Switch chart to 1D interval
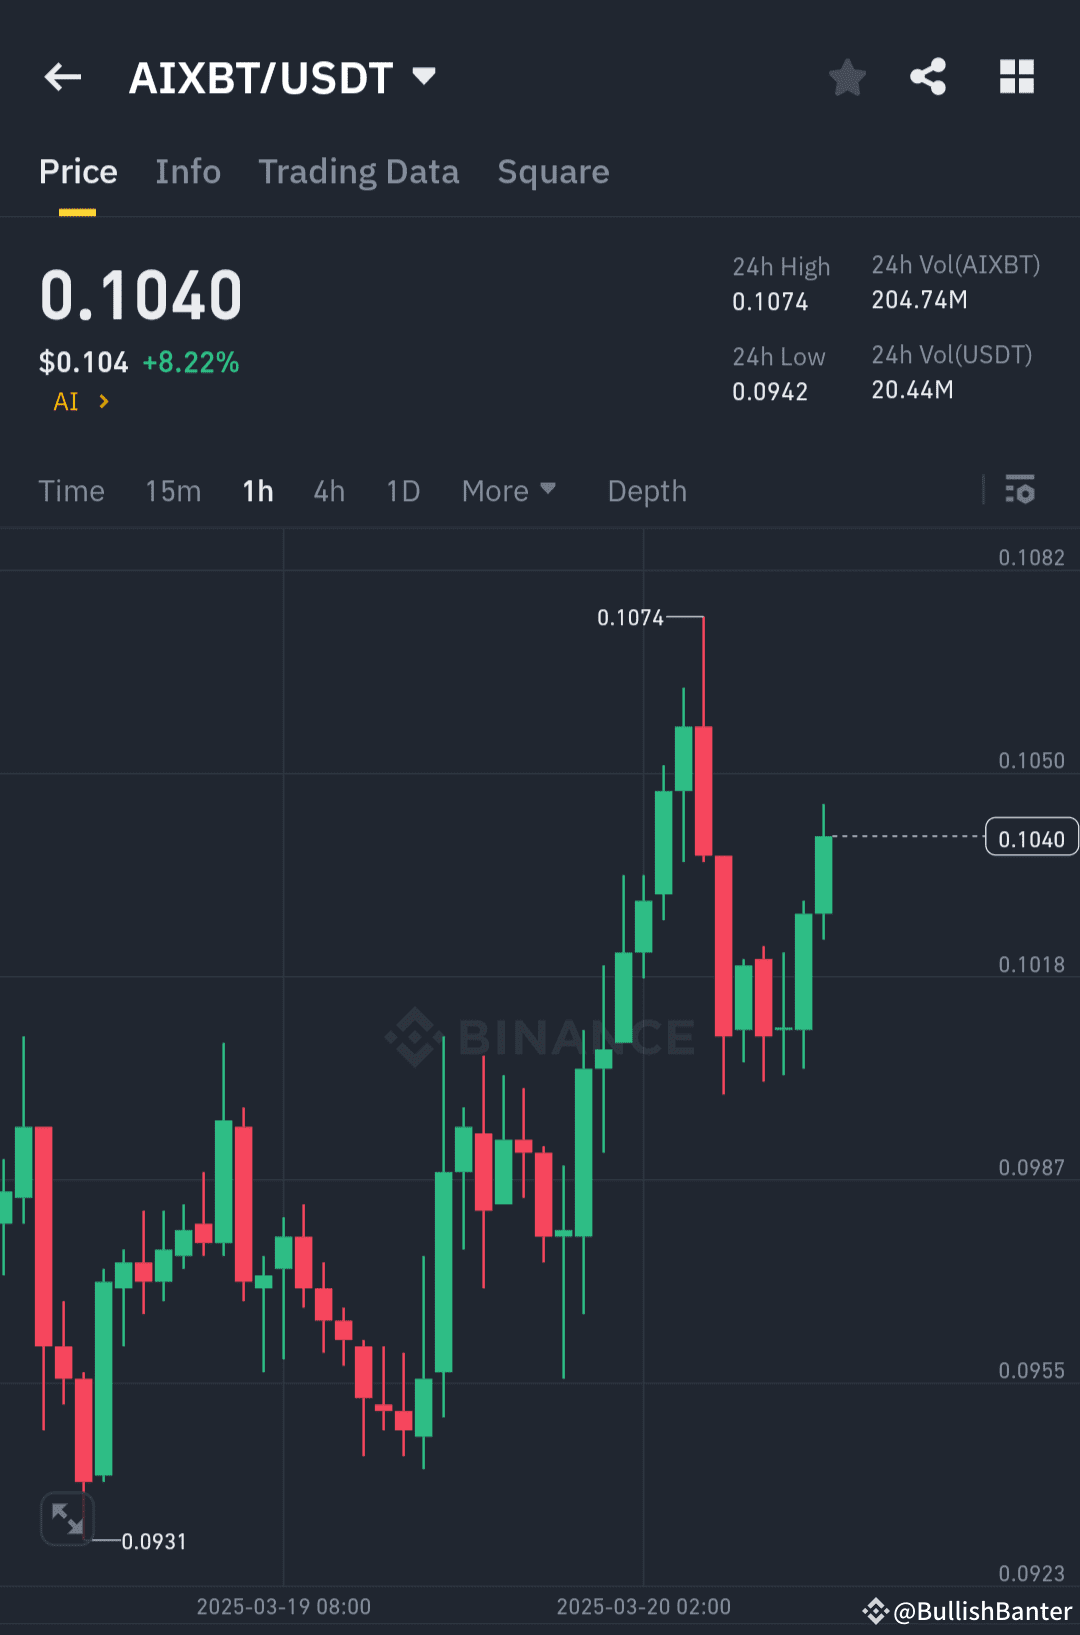The height and width of the screenshot is (1635, 1080). [x=402, y=491]
